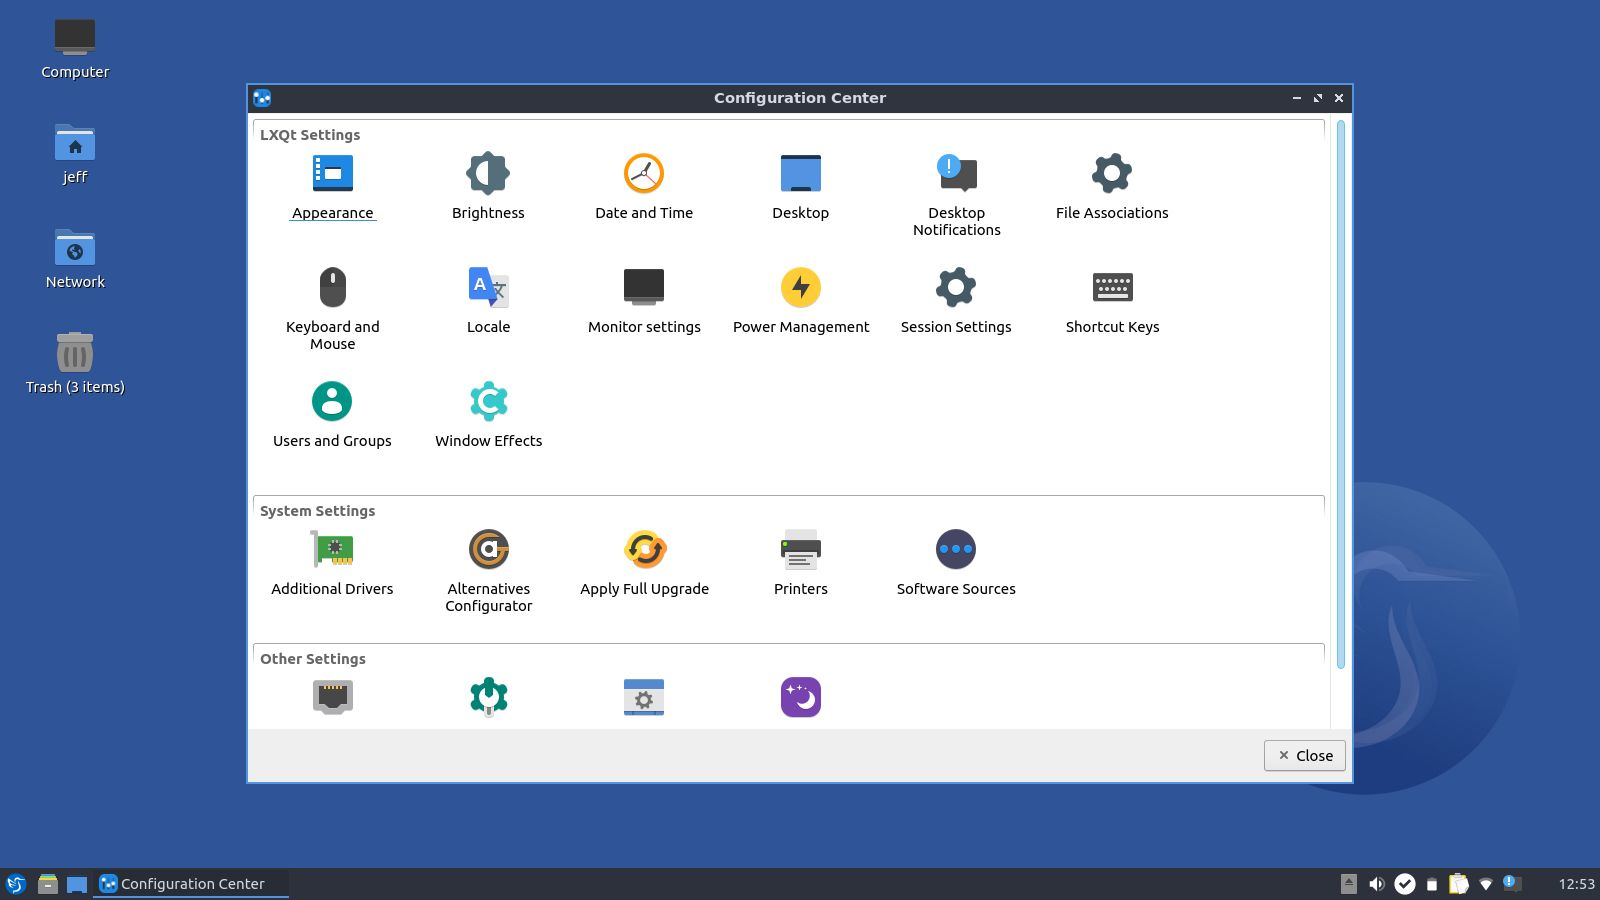
Task: Click the 12:53 clock on the taskbar
Action: coord(1576,884)
